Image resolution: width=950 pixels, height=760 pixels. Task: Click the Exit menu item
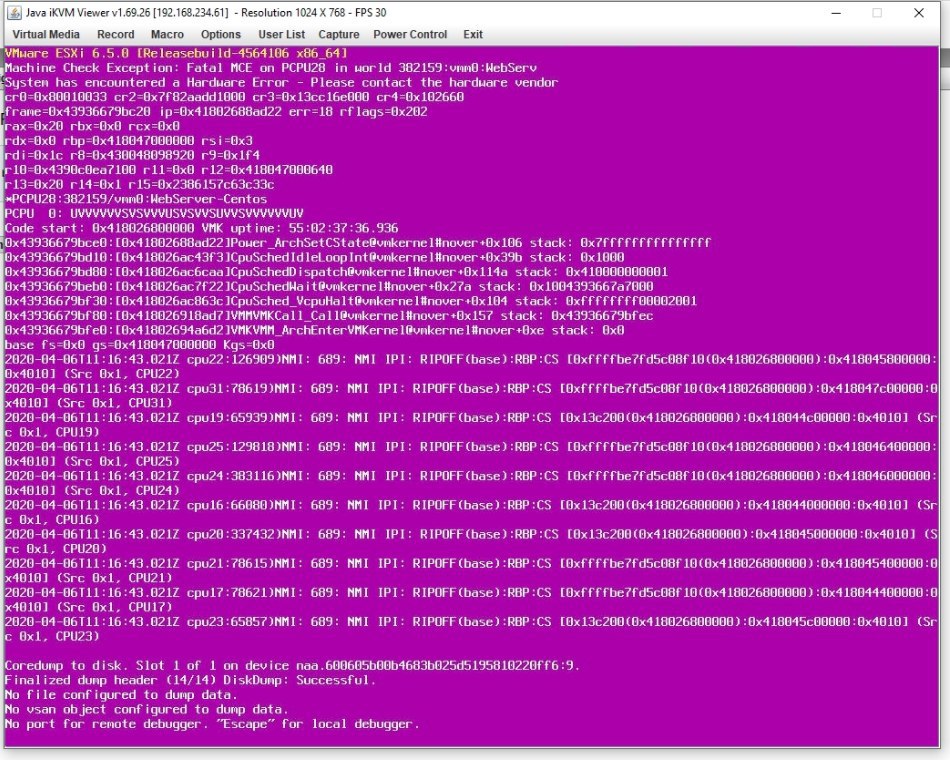pyautogui.click(x=473, y=35)
